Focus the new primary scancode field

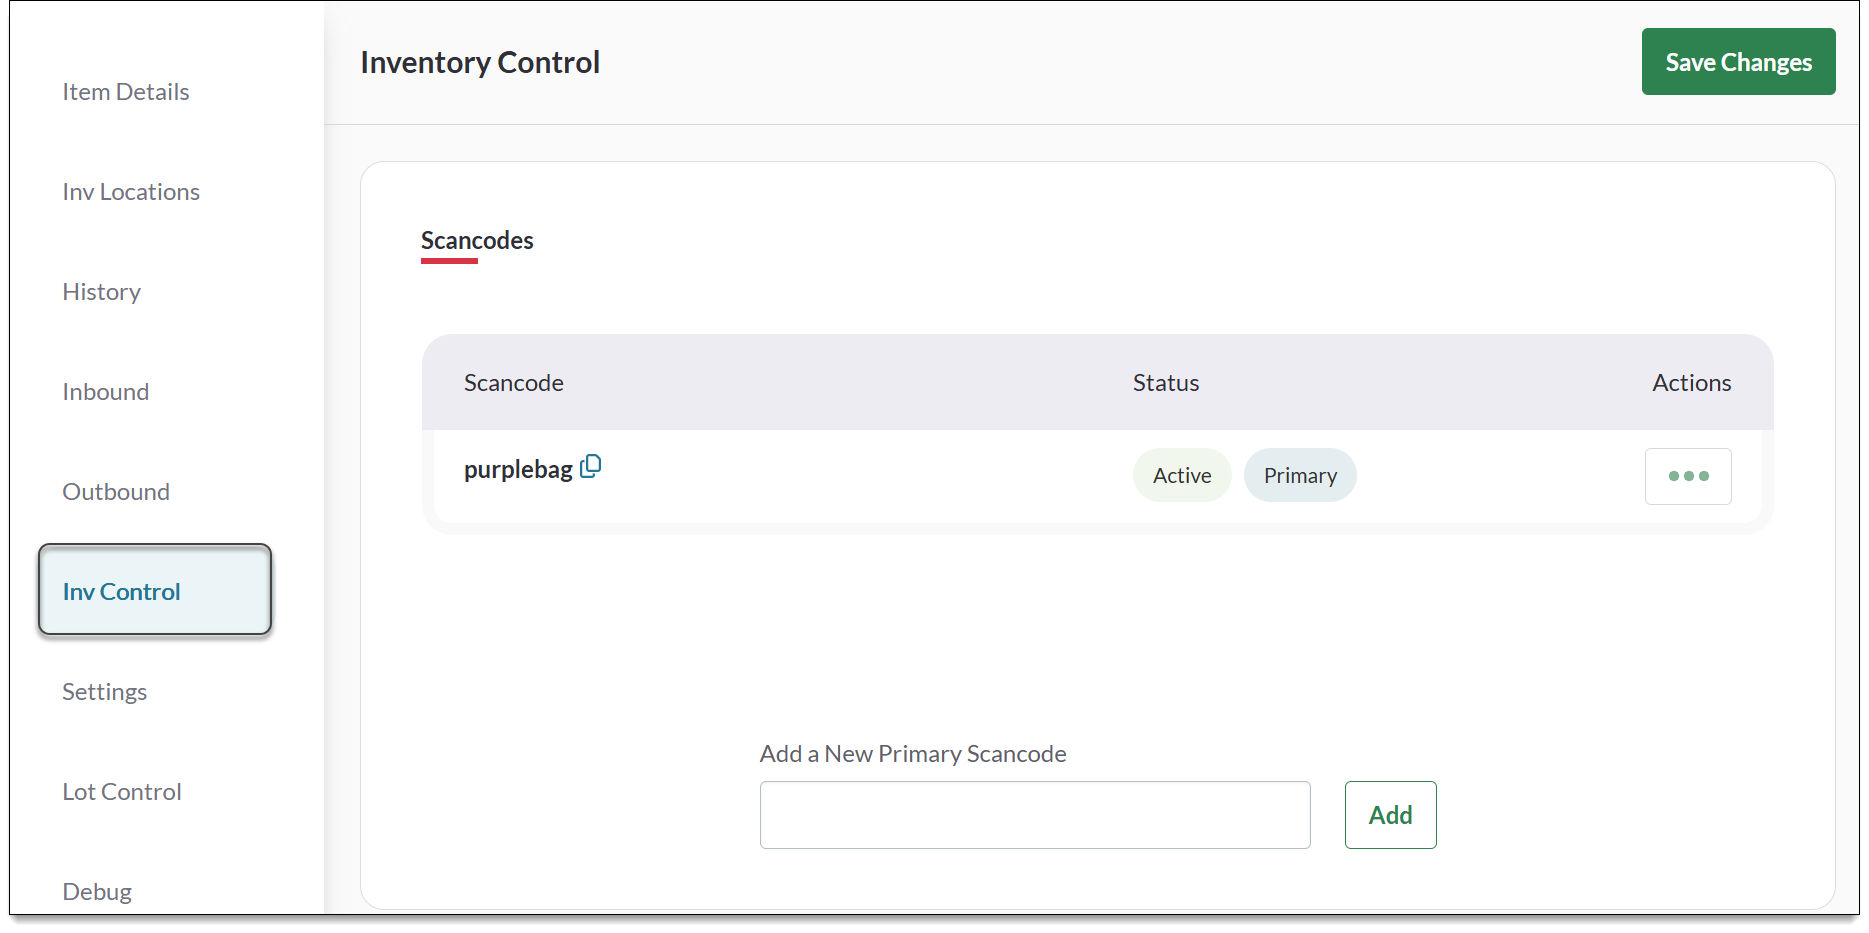(x=1034, y=815)
